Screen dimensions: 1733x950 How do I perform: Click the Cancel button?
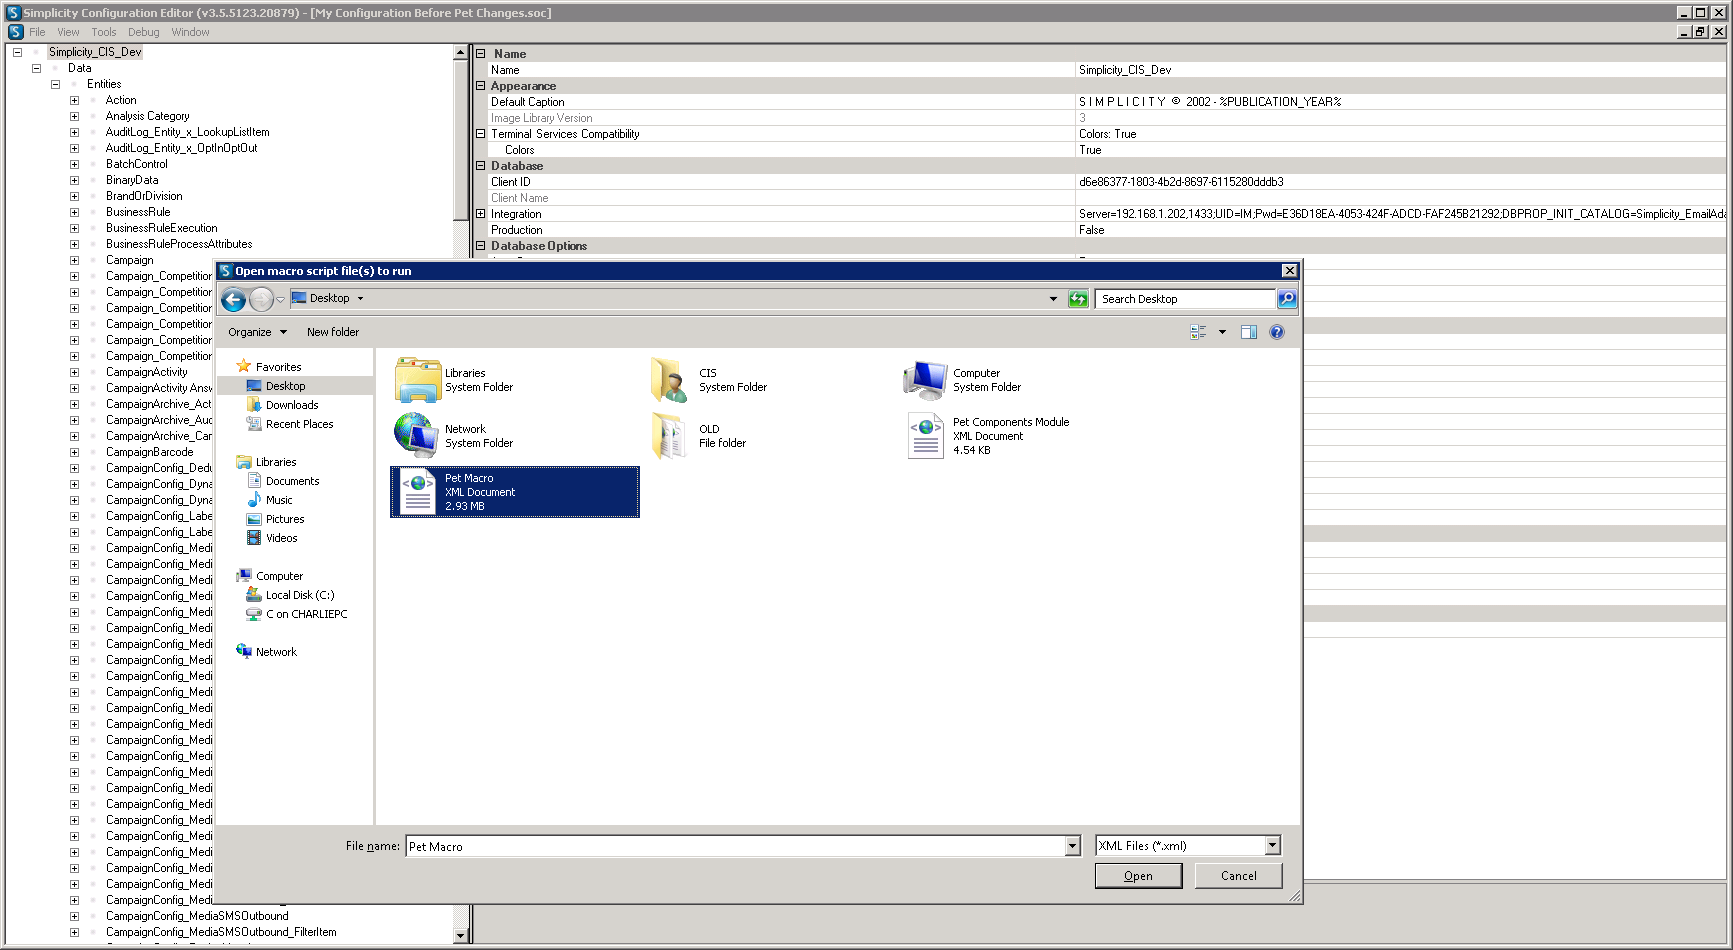1238,876
